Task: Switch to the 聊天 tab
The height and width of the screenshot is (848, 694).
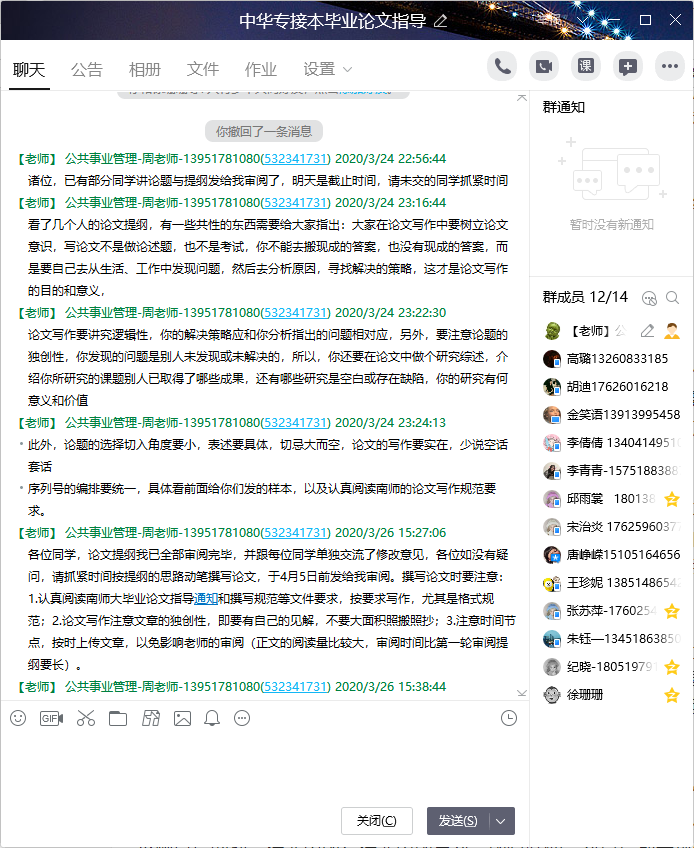Action: point(29,70)
